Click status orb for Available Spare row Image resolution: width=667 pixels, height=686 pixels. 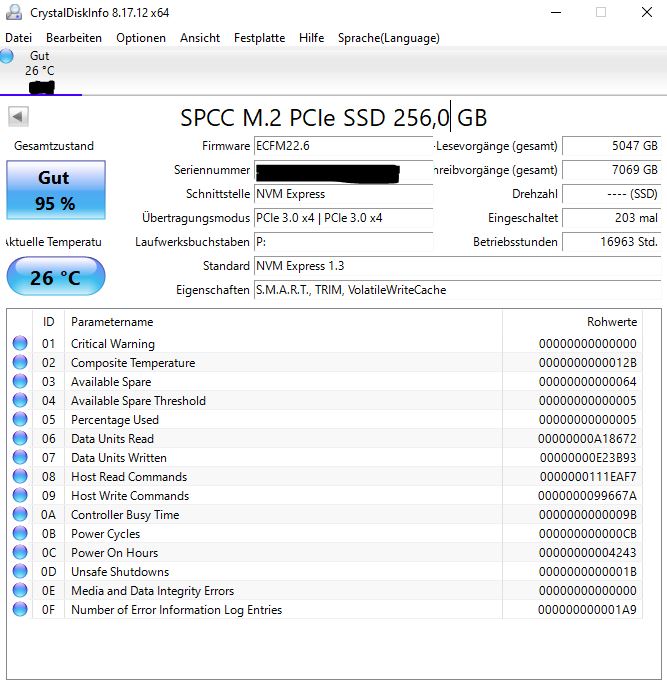(x=20, y=382)
